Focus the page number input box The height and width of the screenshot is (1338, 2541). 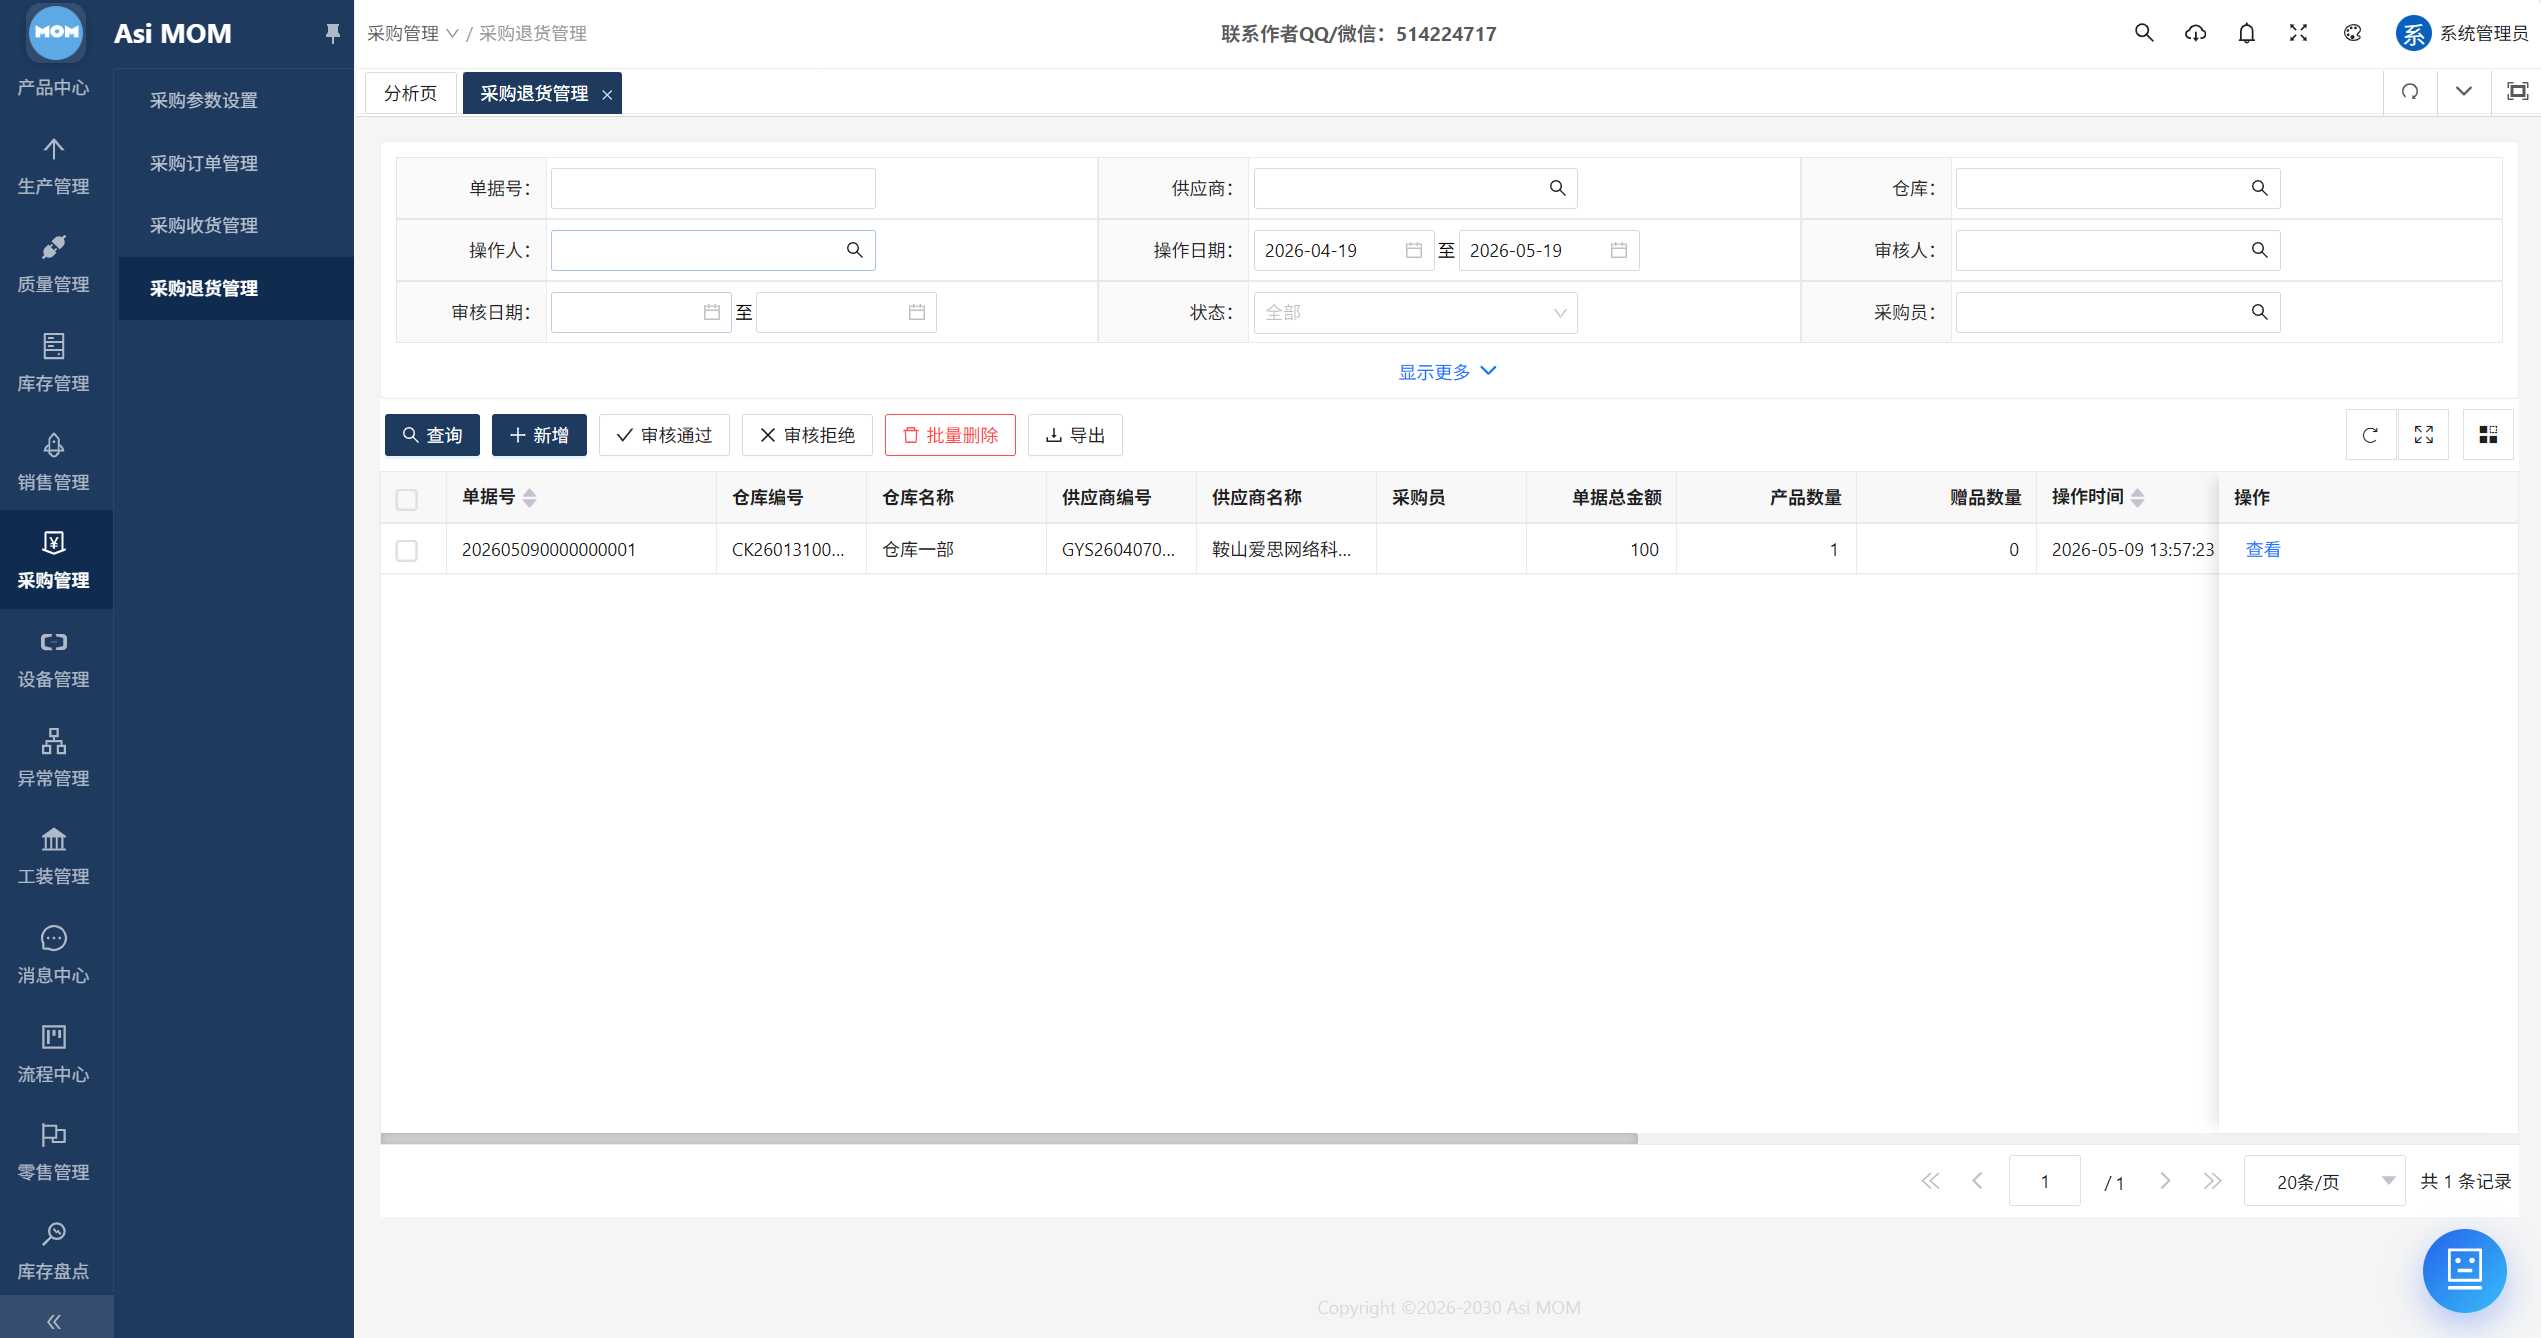pyautogui.click(x=2044, y=1182)
